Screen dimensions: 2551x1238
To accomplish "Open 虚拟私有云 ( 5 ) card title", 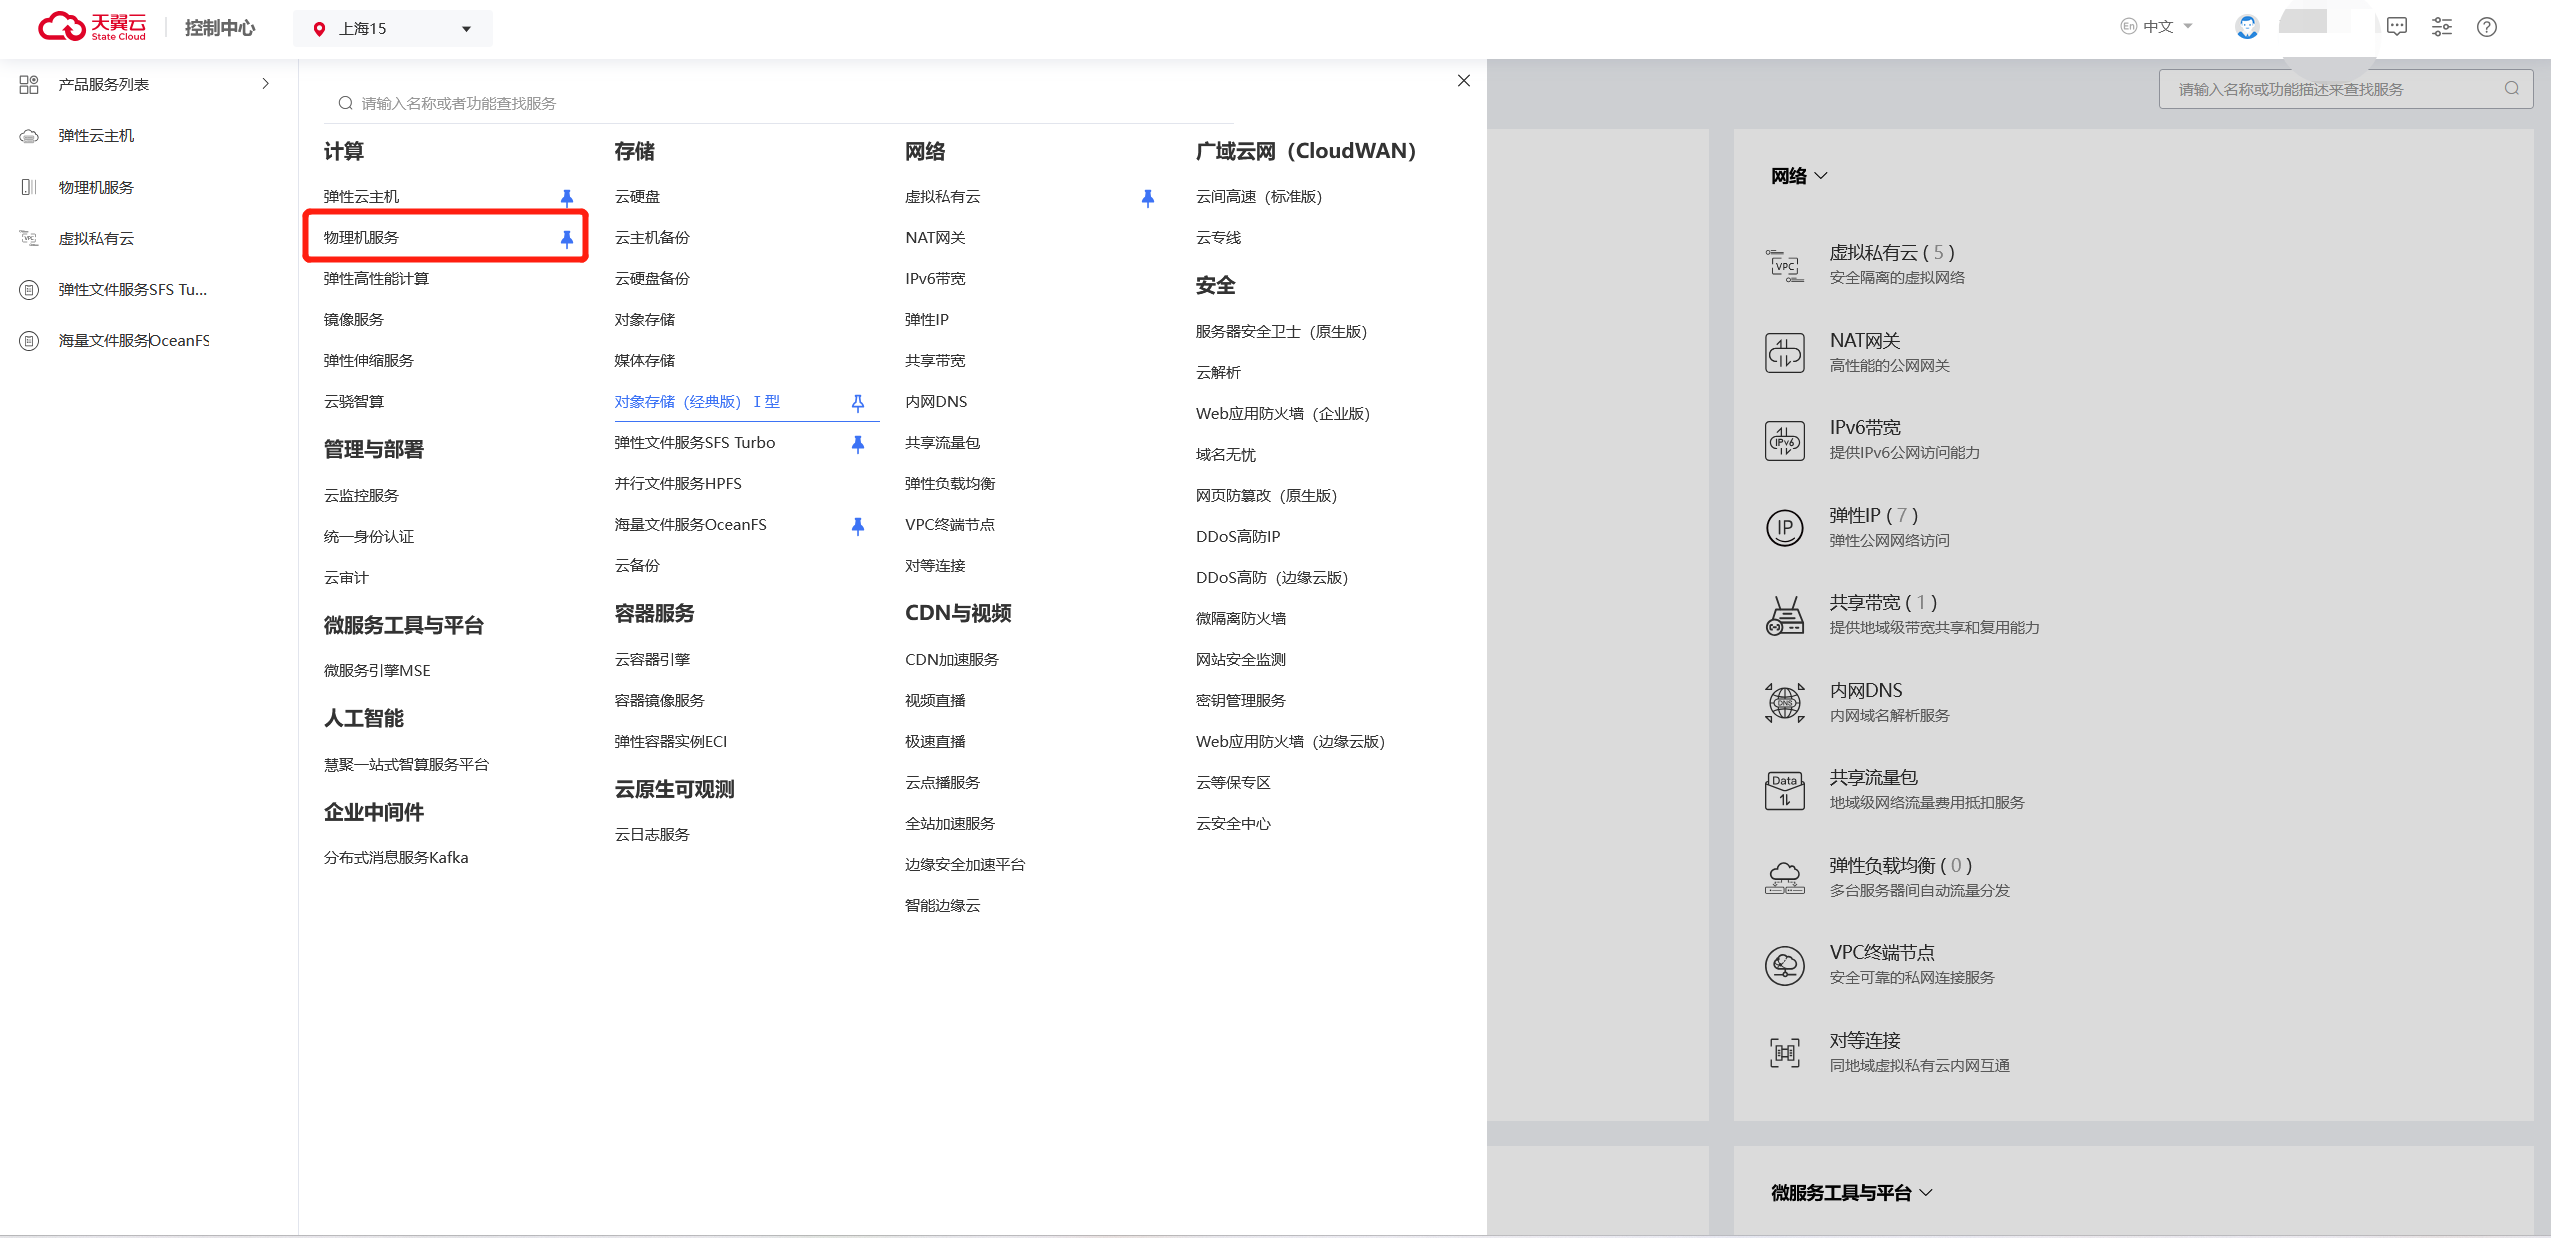I will (x=1892, y=253).
